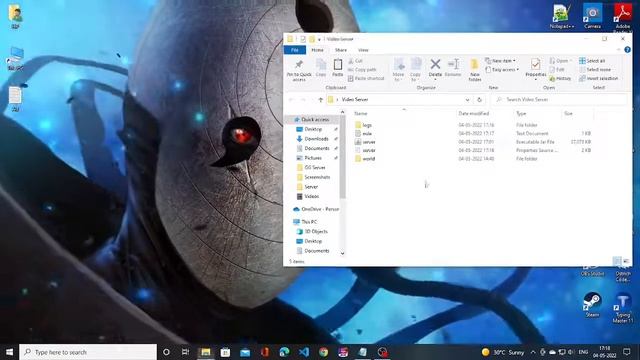
Task: Launch Google Chrome from taskbar
Action: click(324, 352)
